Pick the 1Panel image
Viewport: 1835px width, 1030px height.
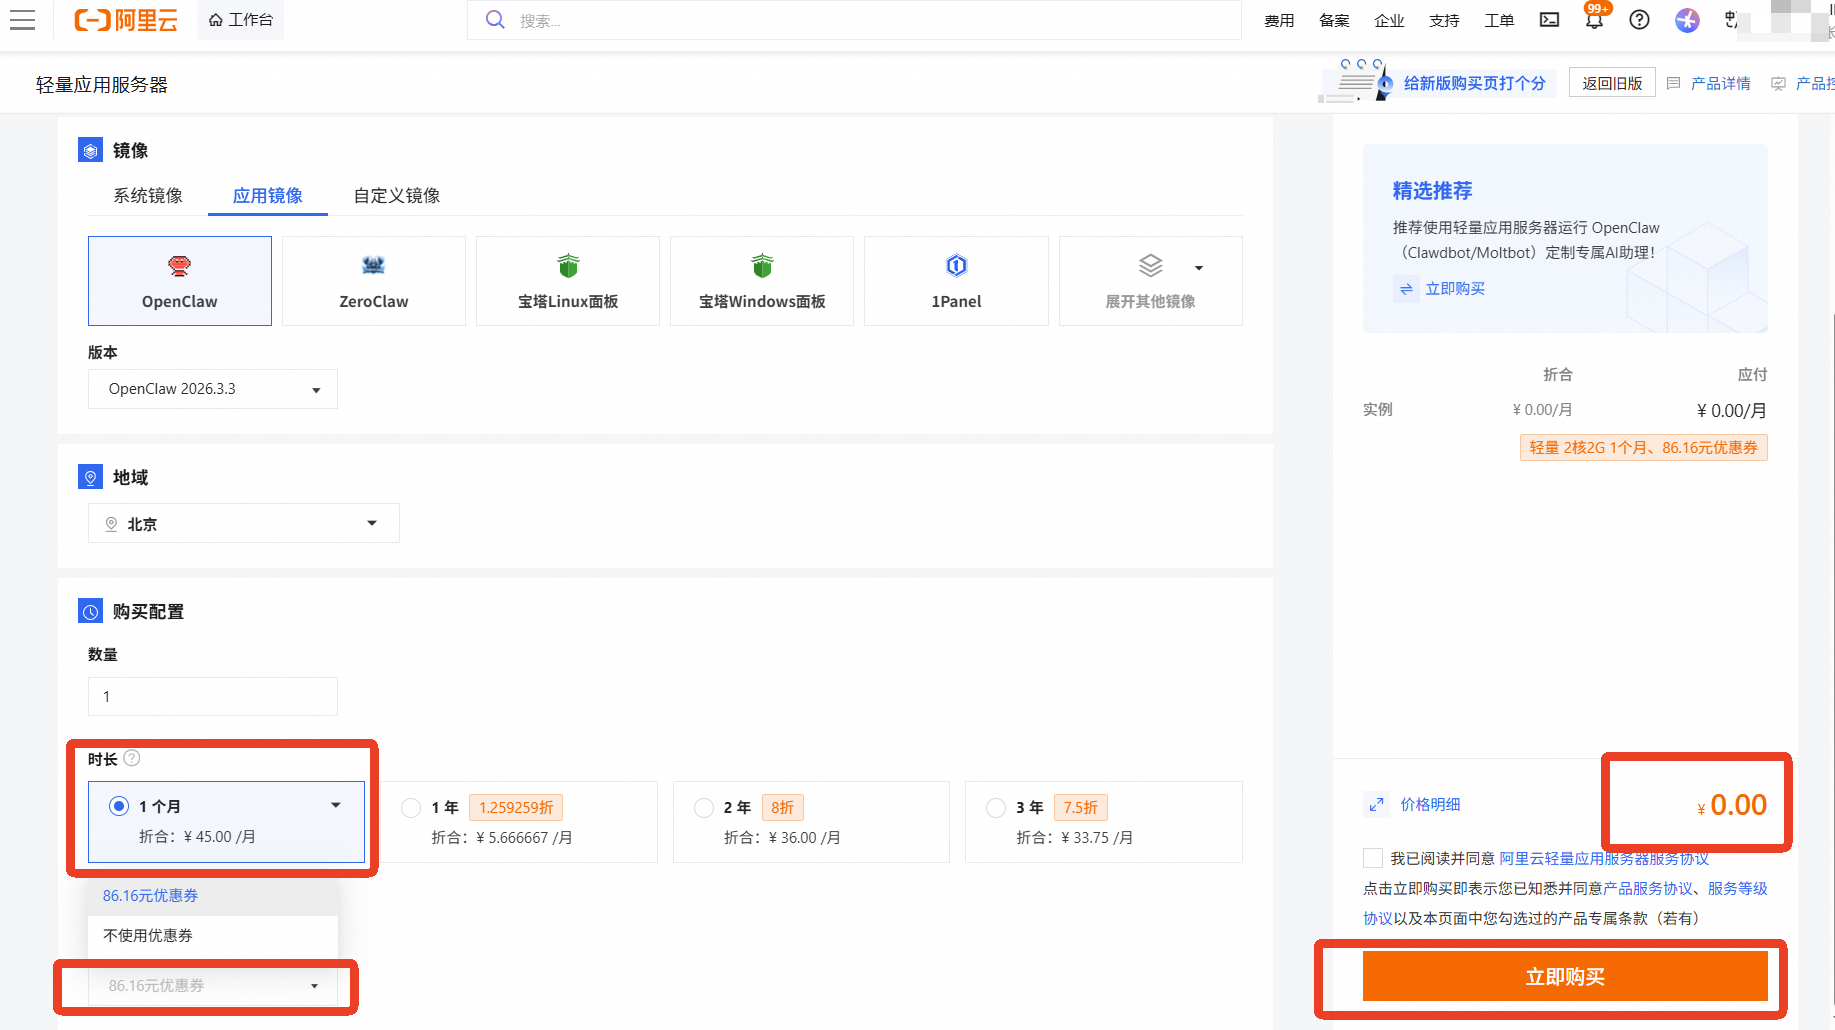pyautogui.click(x=956, y=281)
